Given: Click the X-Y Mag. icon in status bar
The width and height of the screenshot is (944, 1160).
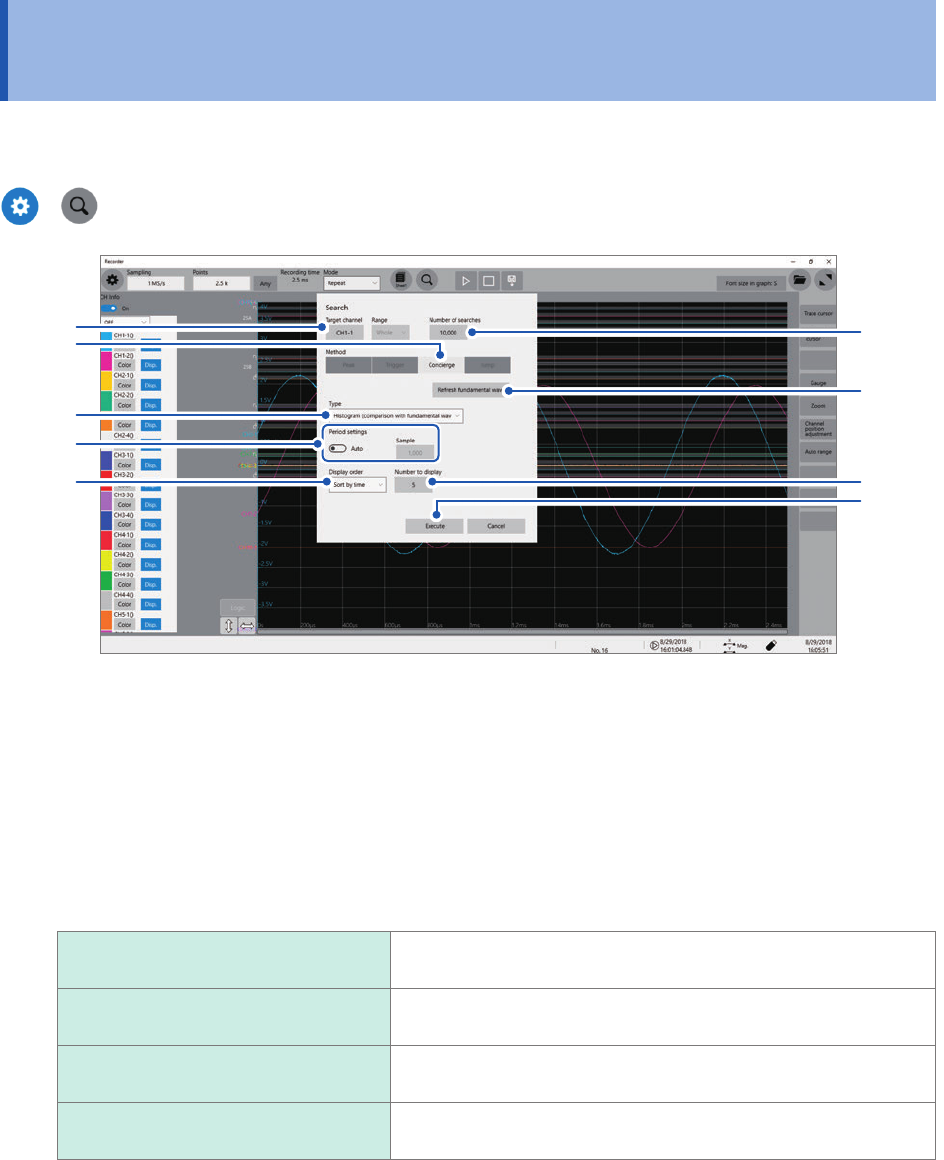Looking at the screenshot, I should 735,645.
